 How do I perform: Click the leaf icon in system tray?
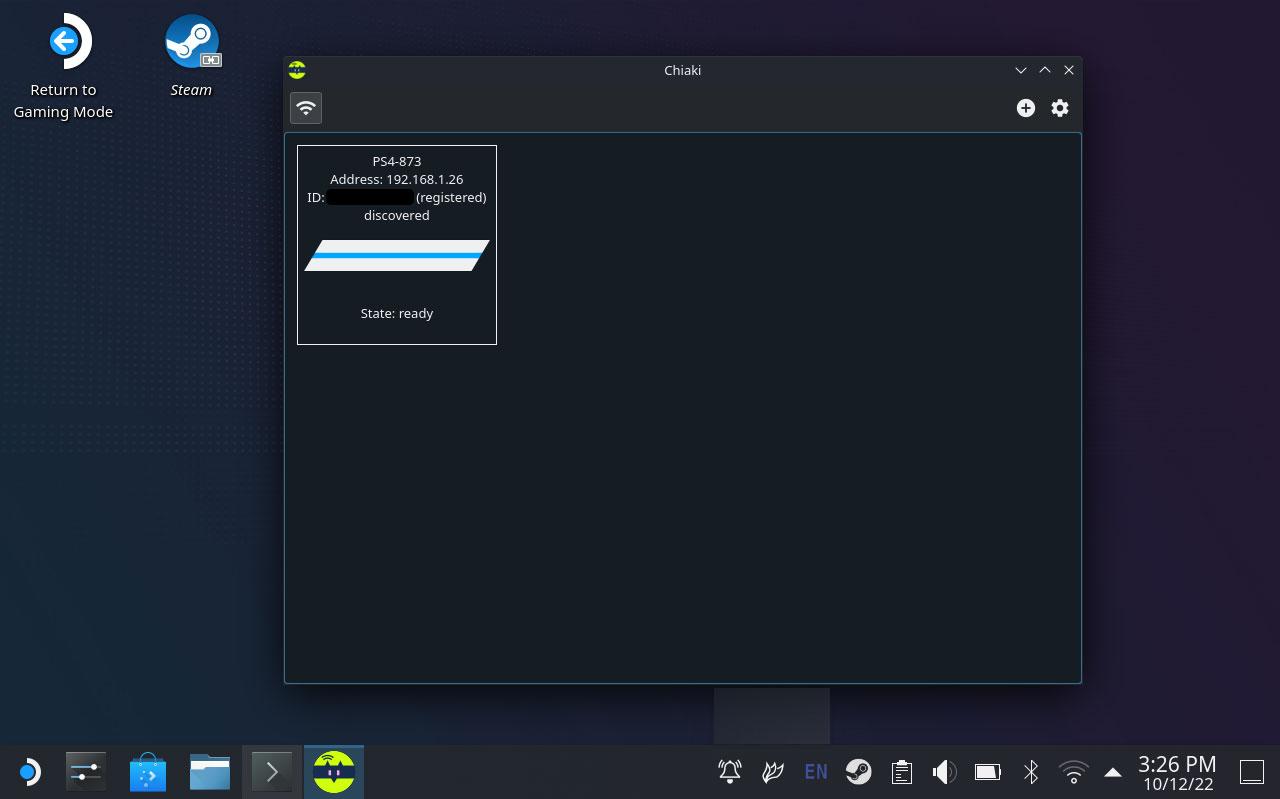pos(773,771)
